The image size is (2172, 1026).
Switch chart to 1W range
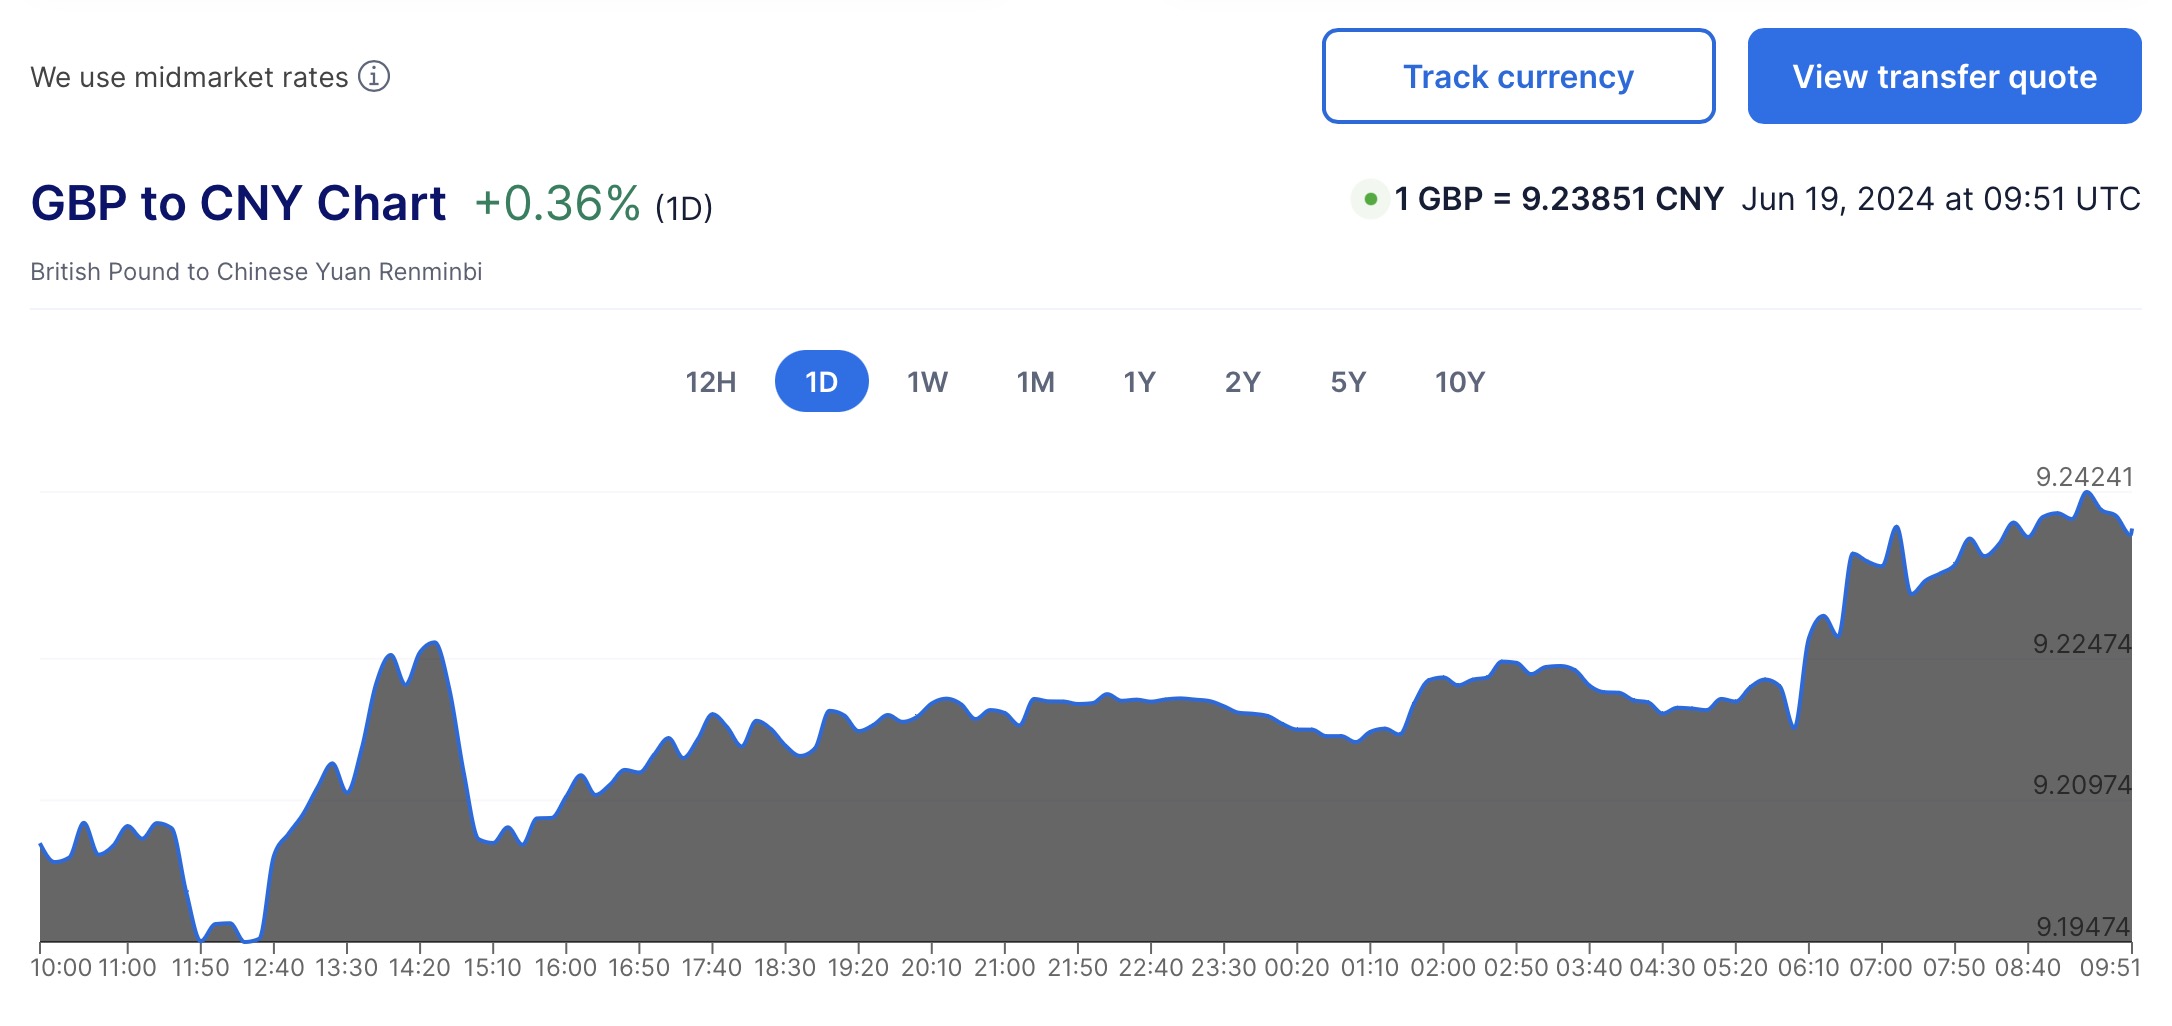927,382
